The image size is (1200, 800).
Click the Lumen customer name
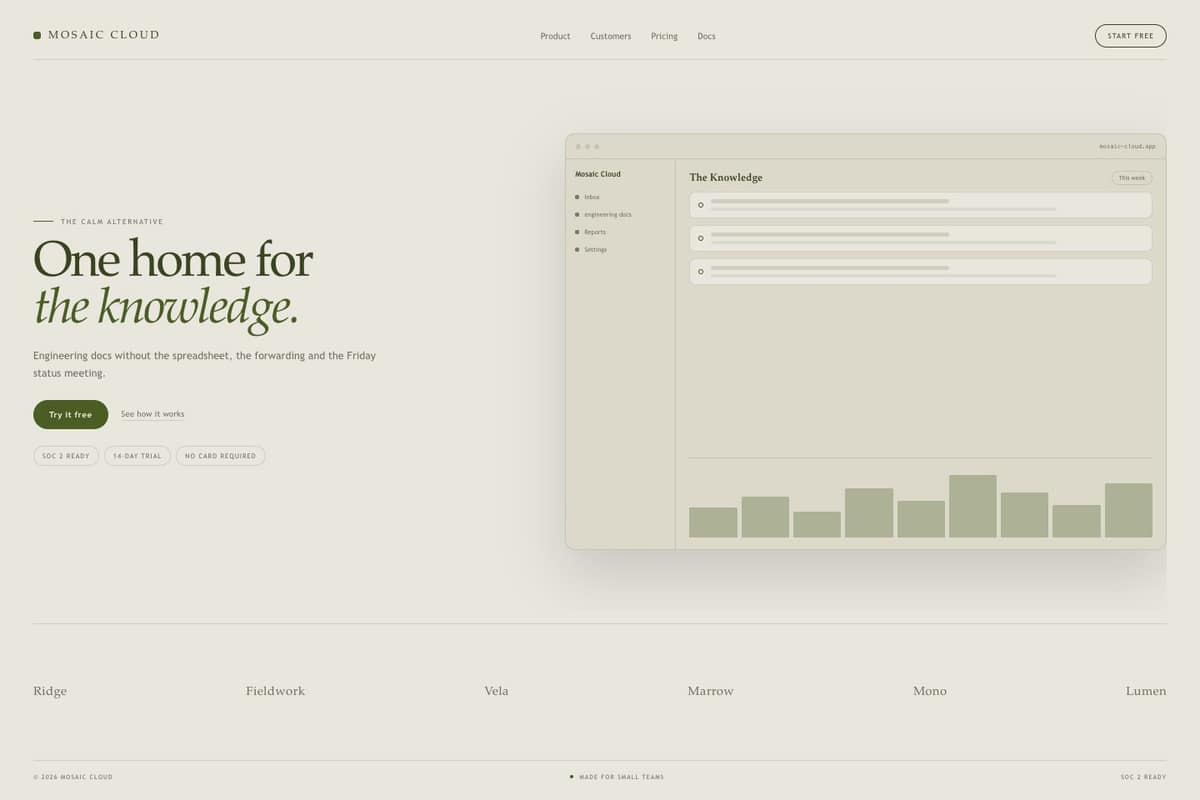[1146, 691]
